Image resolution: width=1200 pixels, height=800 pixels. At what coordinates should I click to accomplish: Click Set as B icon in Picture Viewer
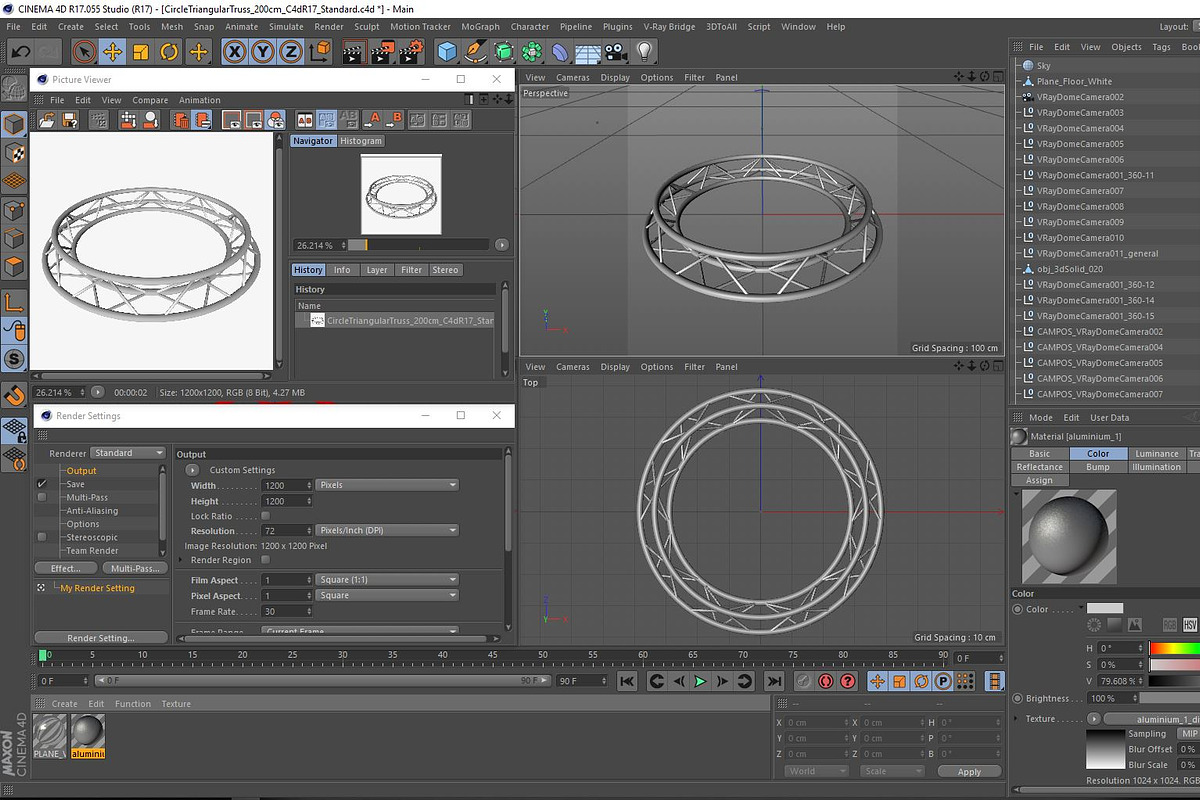(x=394, y=120)
